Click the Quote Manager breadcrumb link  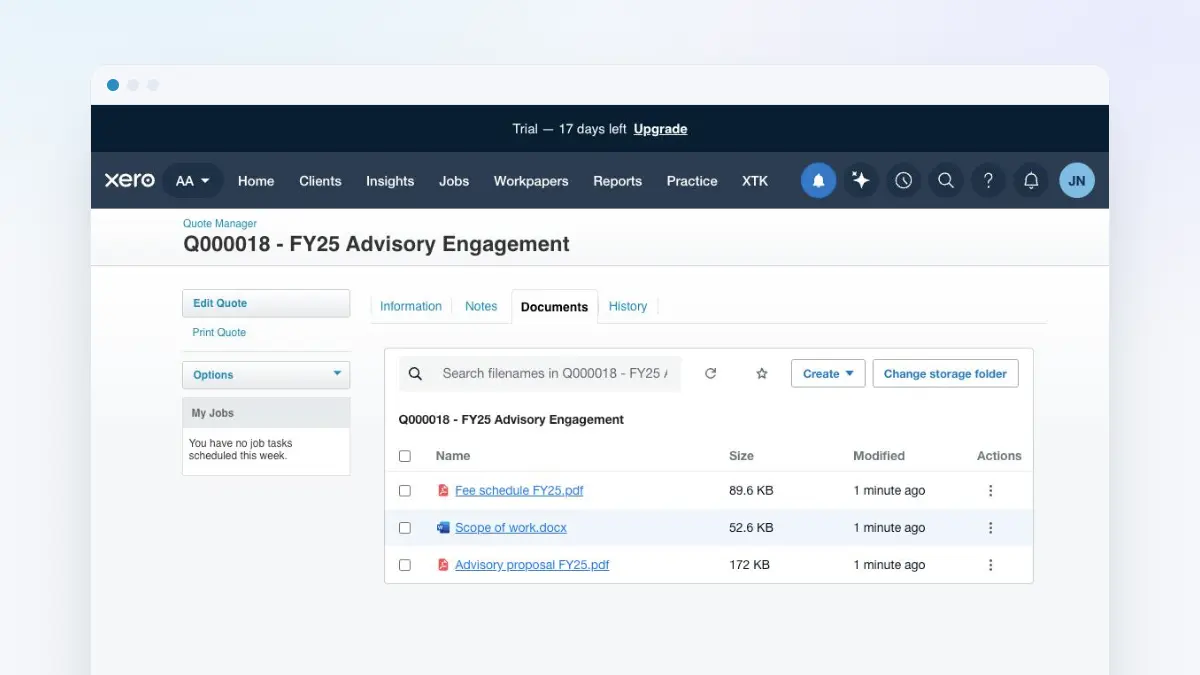click(x=220, y=224)
